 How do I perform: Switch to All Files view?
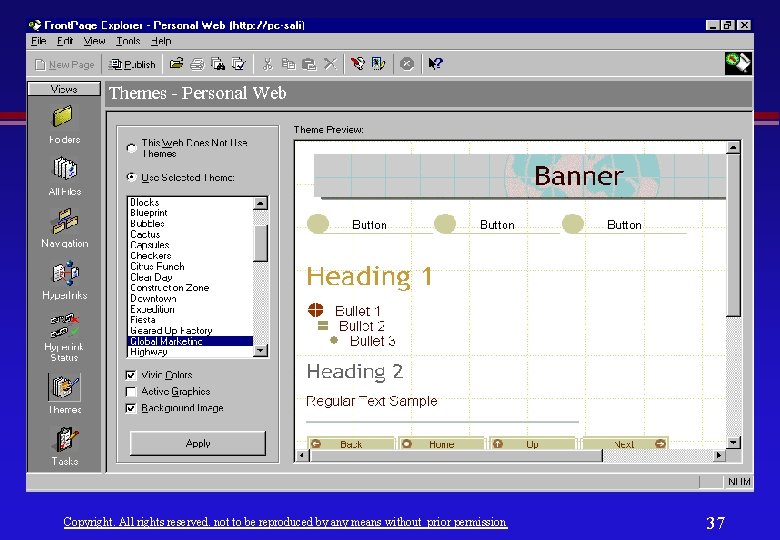(64, 176)
